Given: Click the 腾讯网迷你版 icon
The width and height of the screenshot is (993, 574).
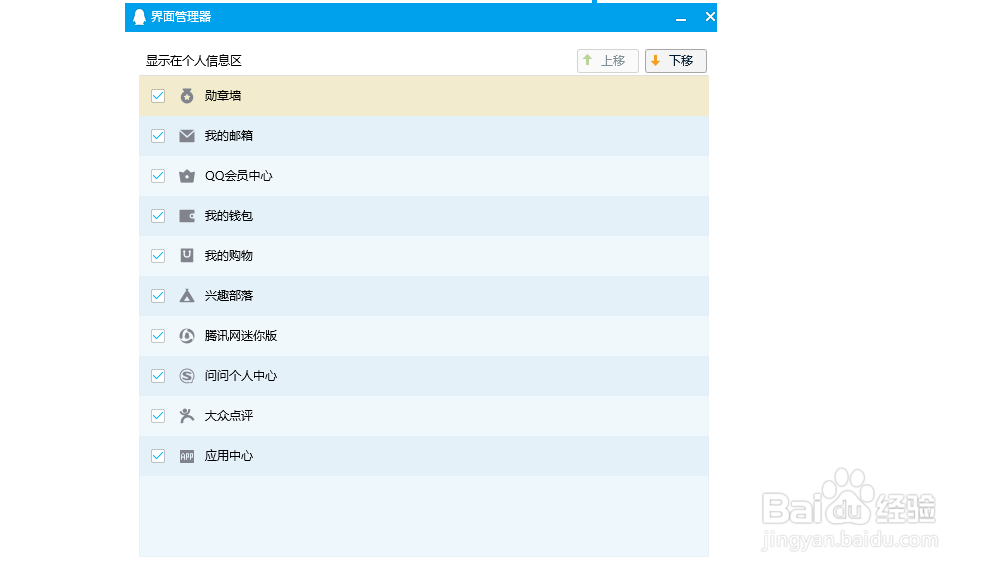Looking at the screenshot, I should 187,336.
